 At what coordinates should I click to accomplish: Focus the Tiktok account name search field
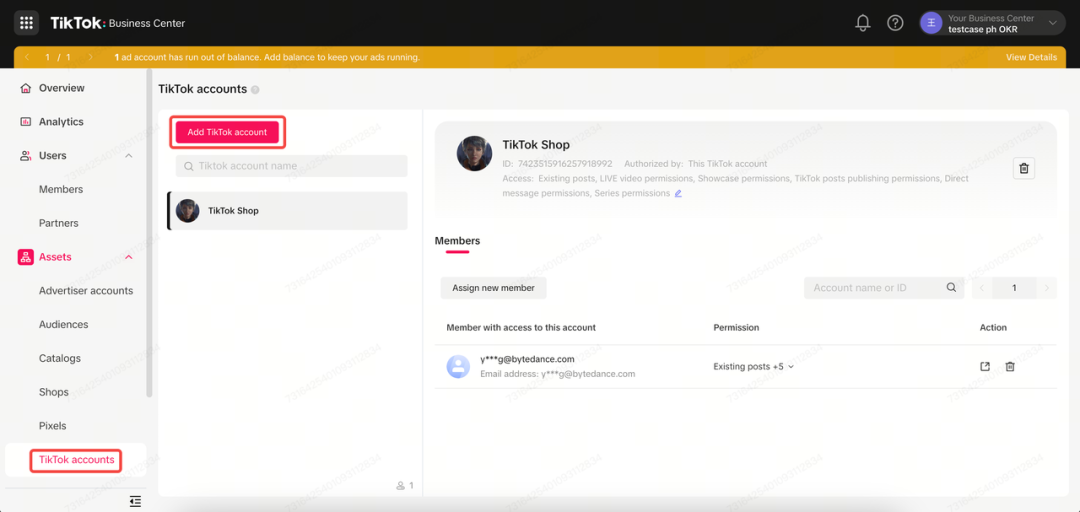tap(291, 166)
